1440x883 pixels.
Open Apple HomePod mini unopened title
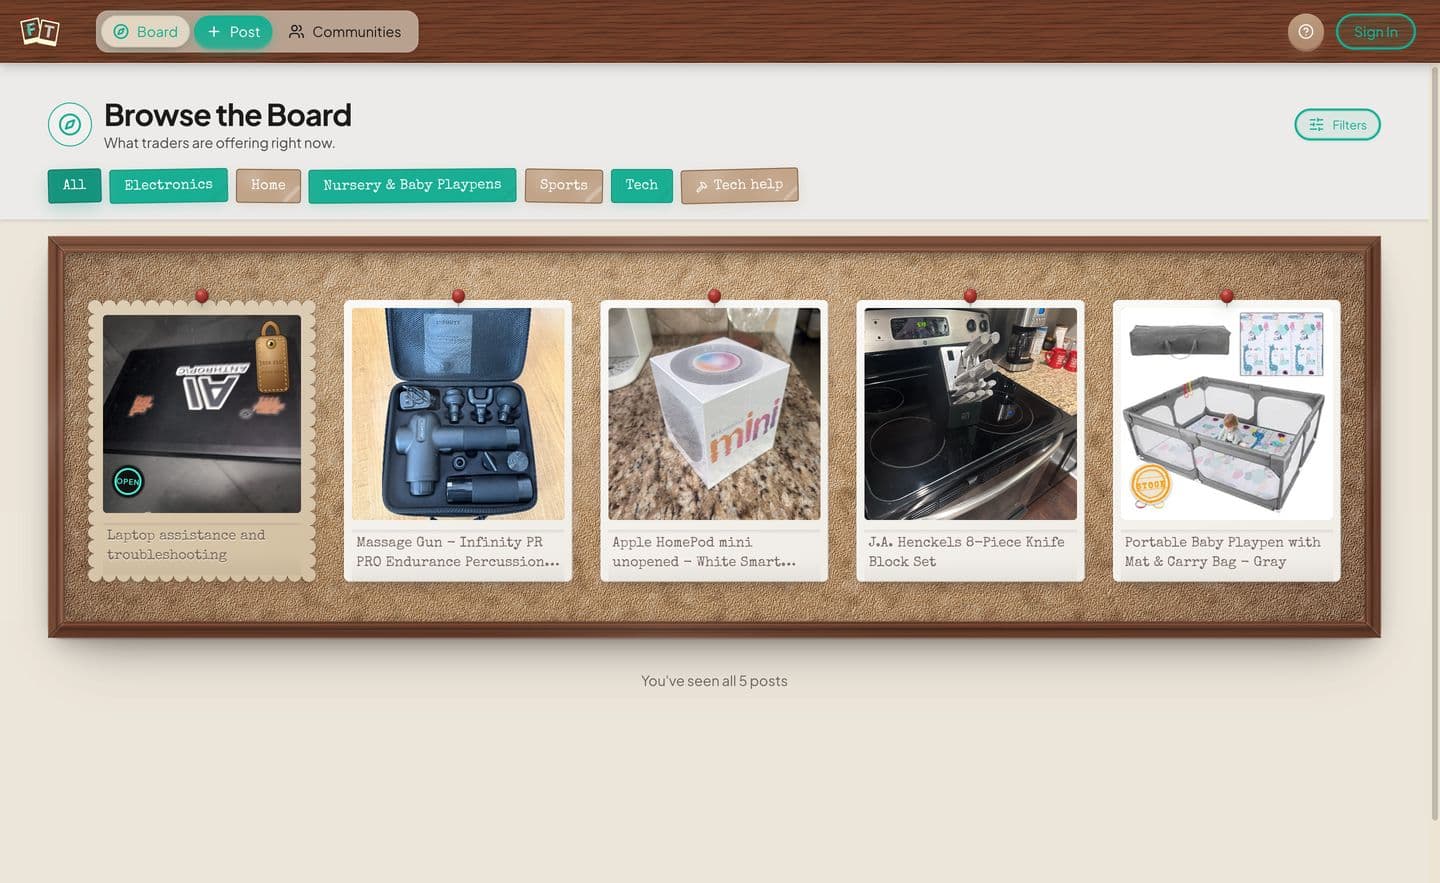704,552
